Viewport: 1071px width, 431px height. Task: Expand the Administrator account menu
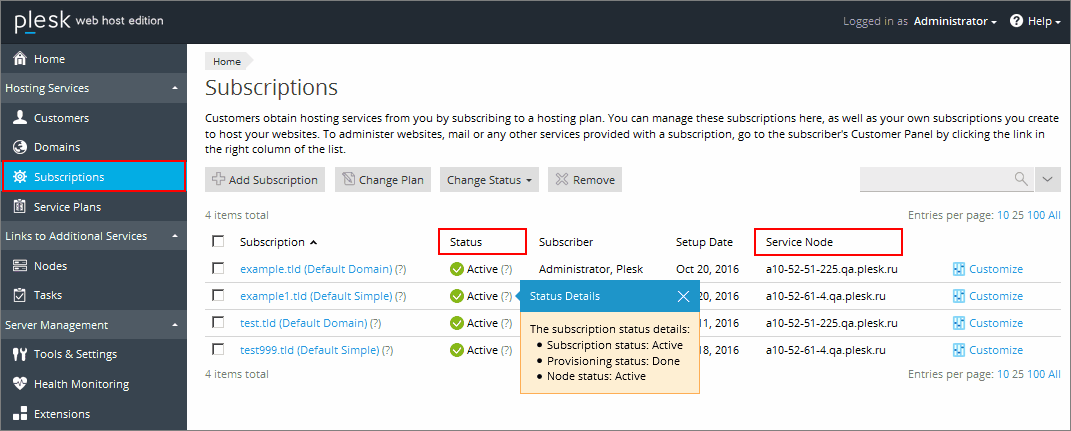tap(955, 21)
